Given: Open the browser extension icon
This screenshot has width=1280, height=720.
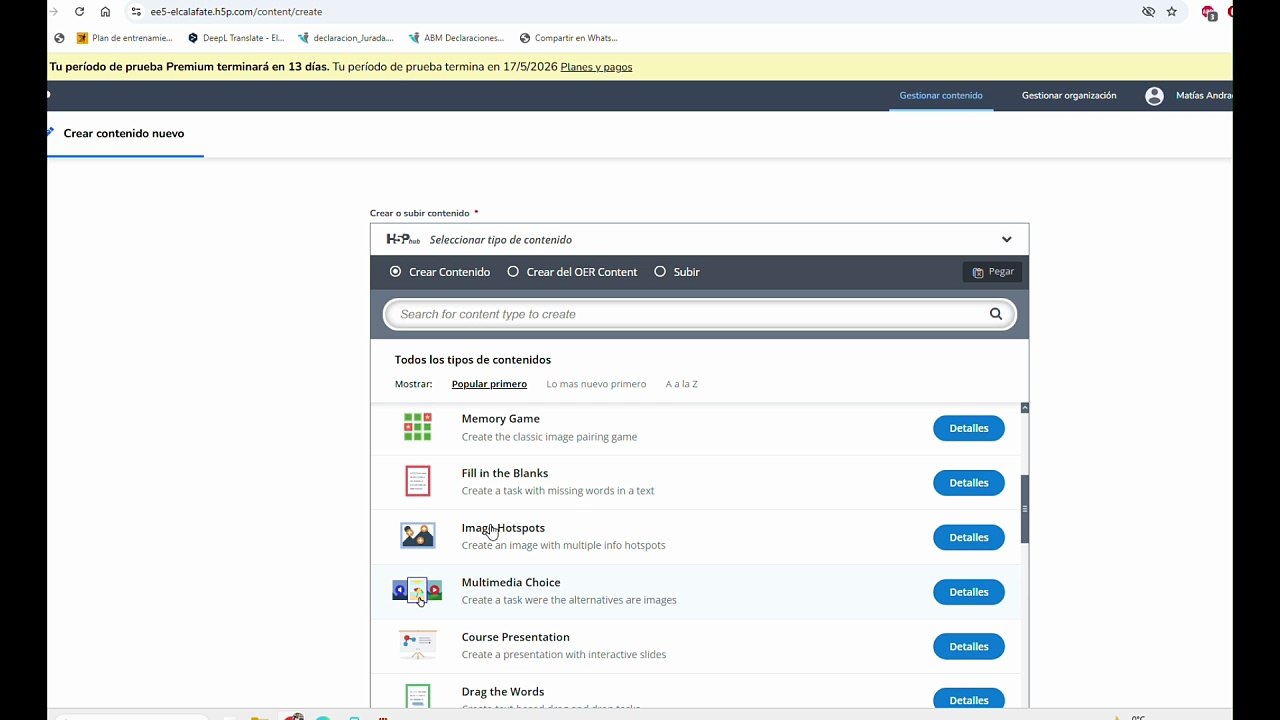Looking at the screenshot, I should (x=1208, y=12).
